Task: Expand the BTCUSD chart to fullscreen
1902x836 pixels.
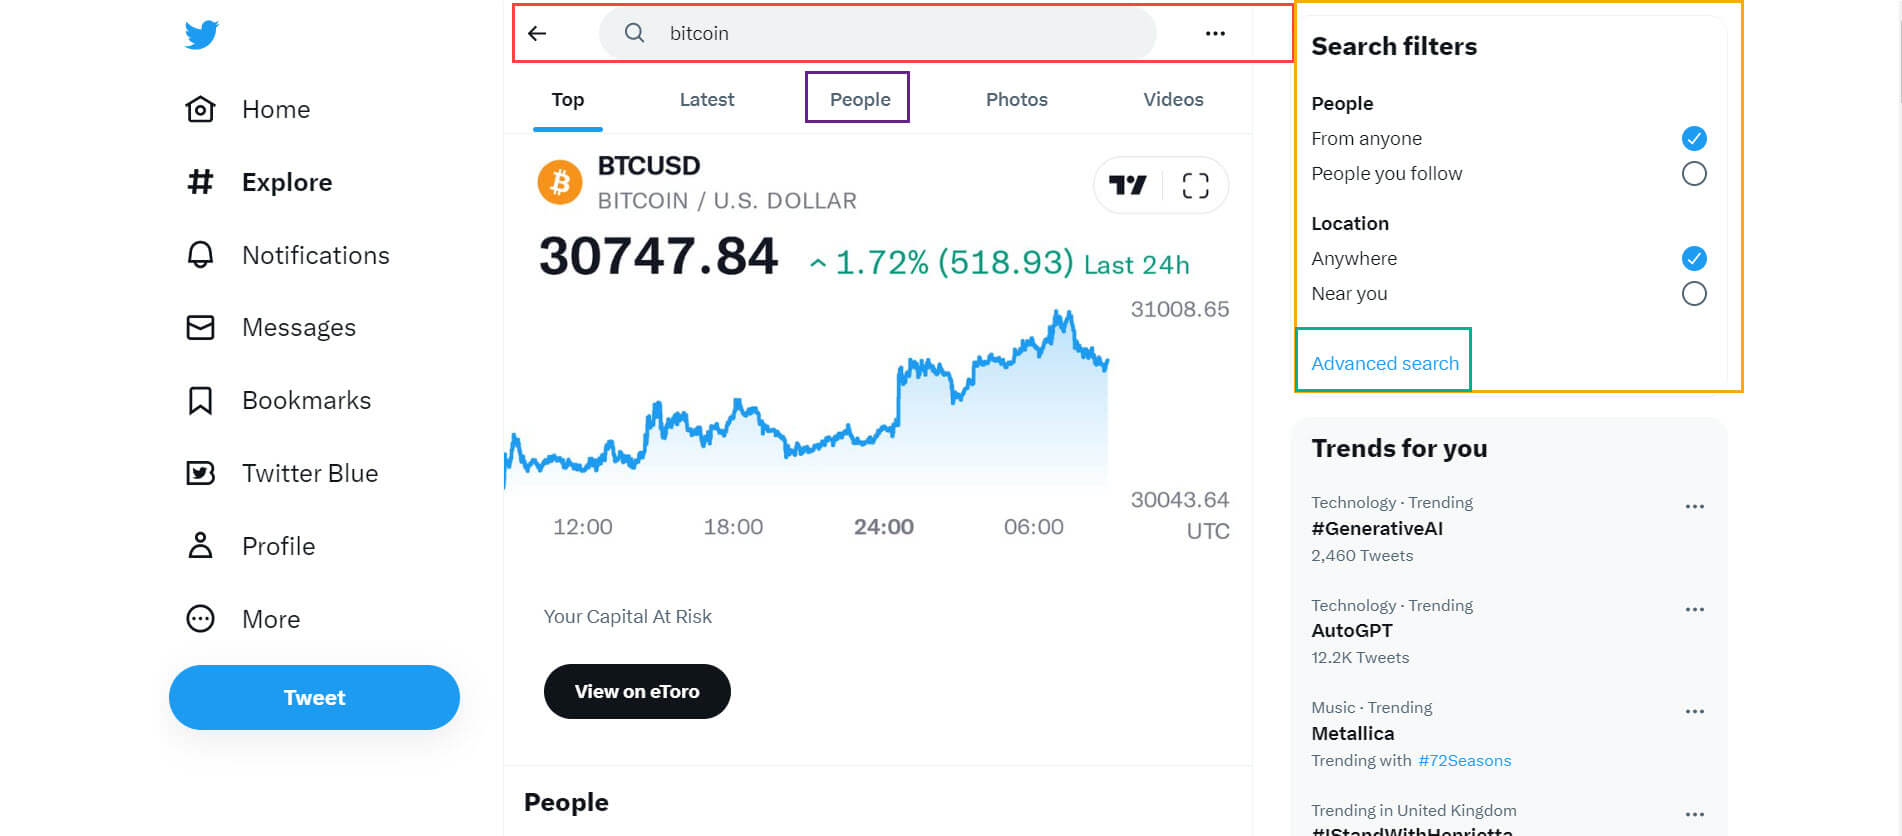Action: pos(1195,185)
